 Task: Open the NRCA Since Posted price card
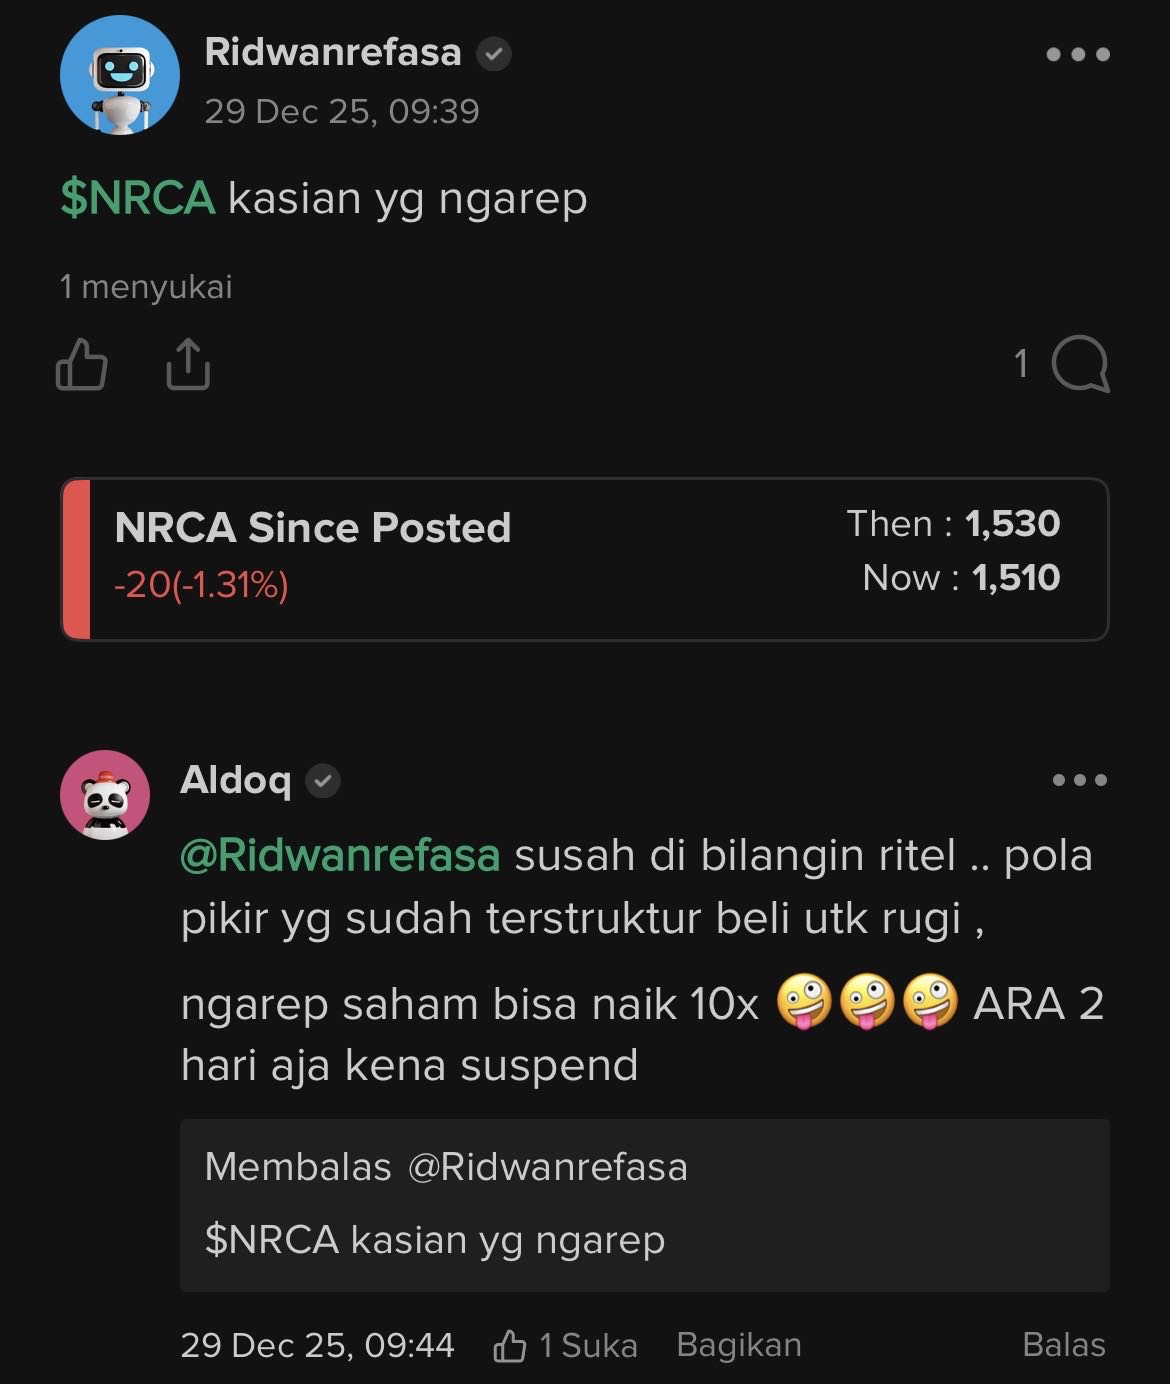tap(585, 558)
